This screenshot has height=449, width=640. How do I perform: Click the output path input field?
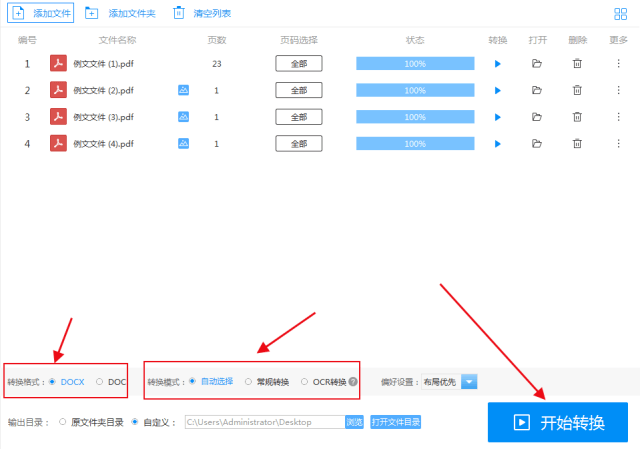tap(265, 422)
